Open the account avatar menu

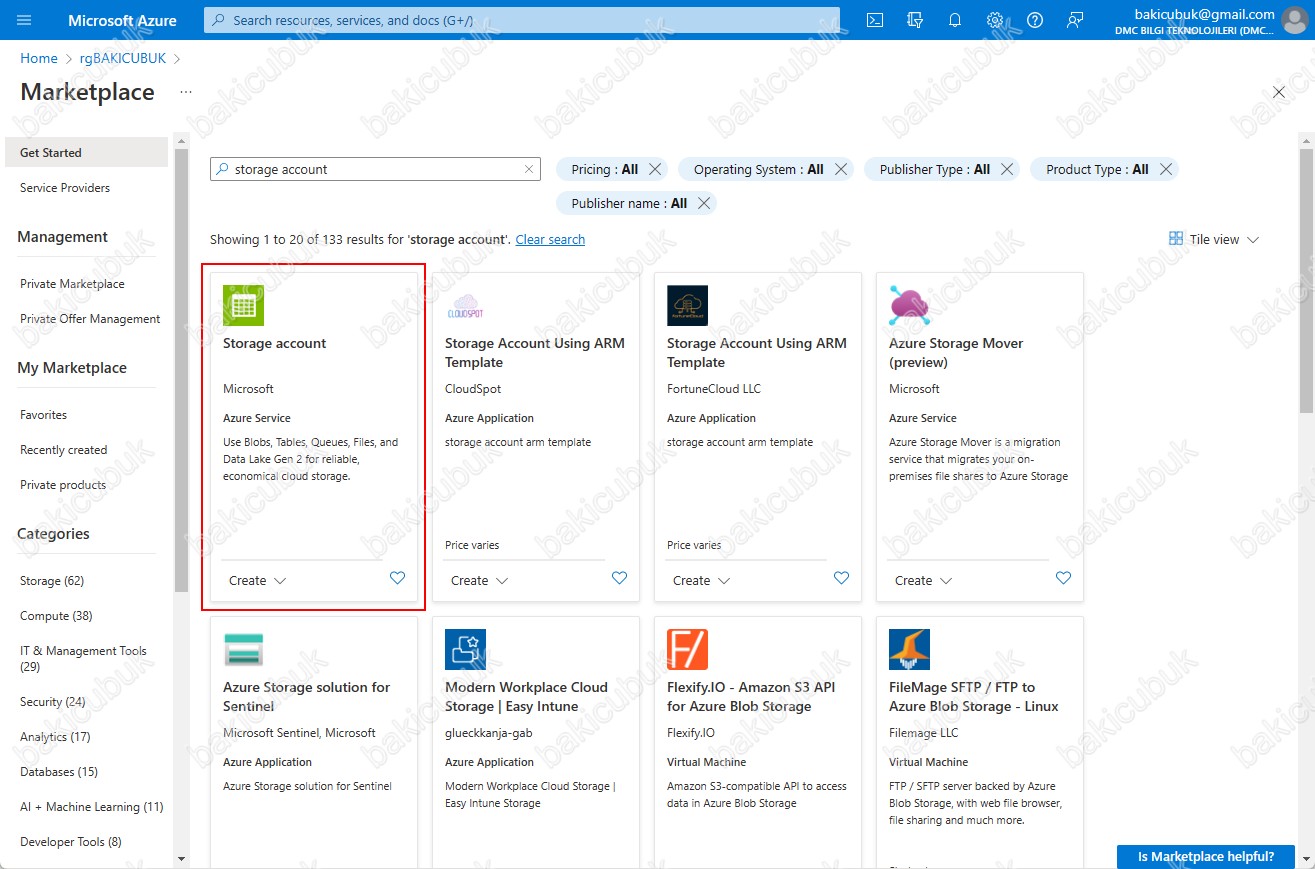coord(1295,20)
